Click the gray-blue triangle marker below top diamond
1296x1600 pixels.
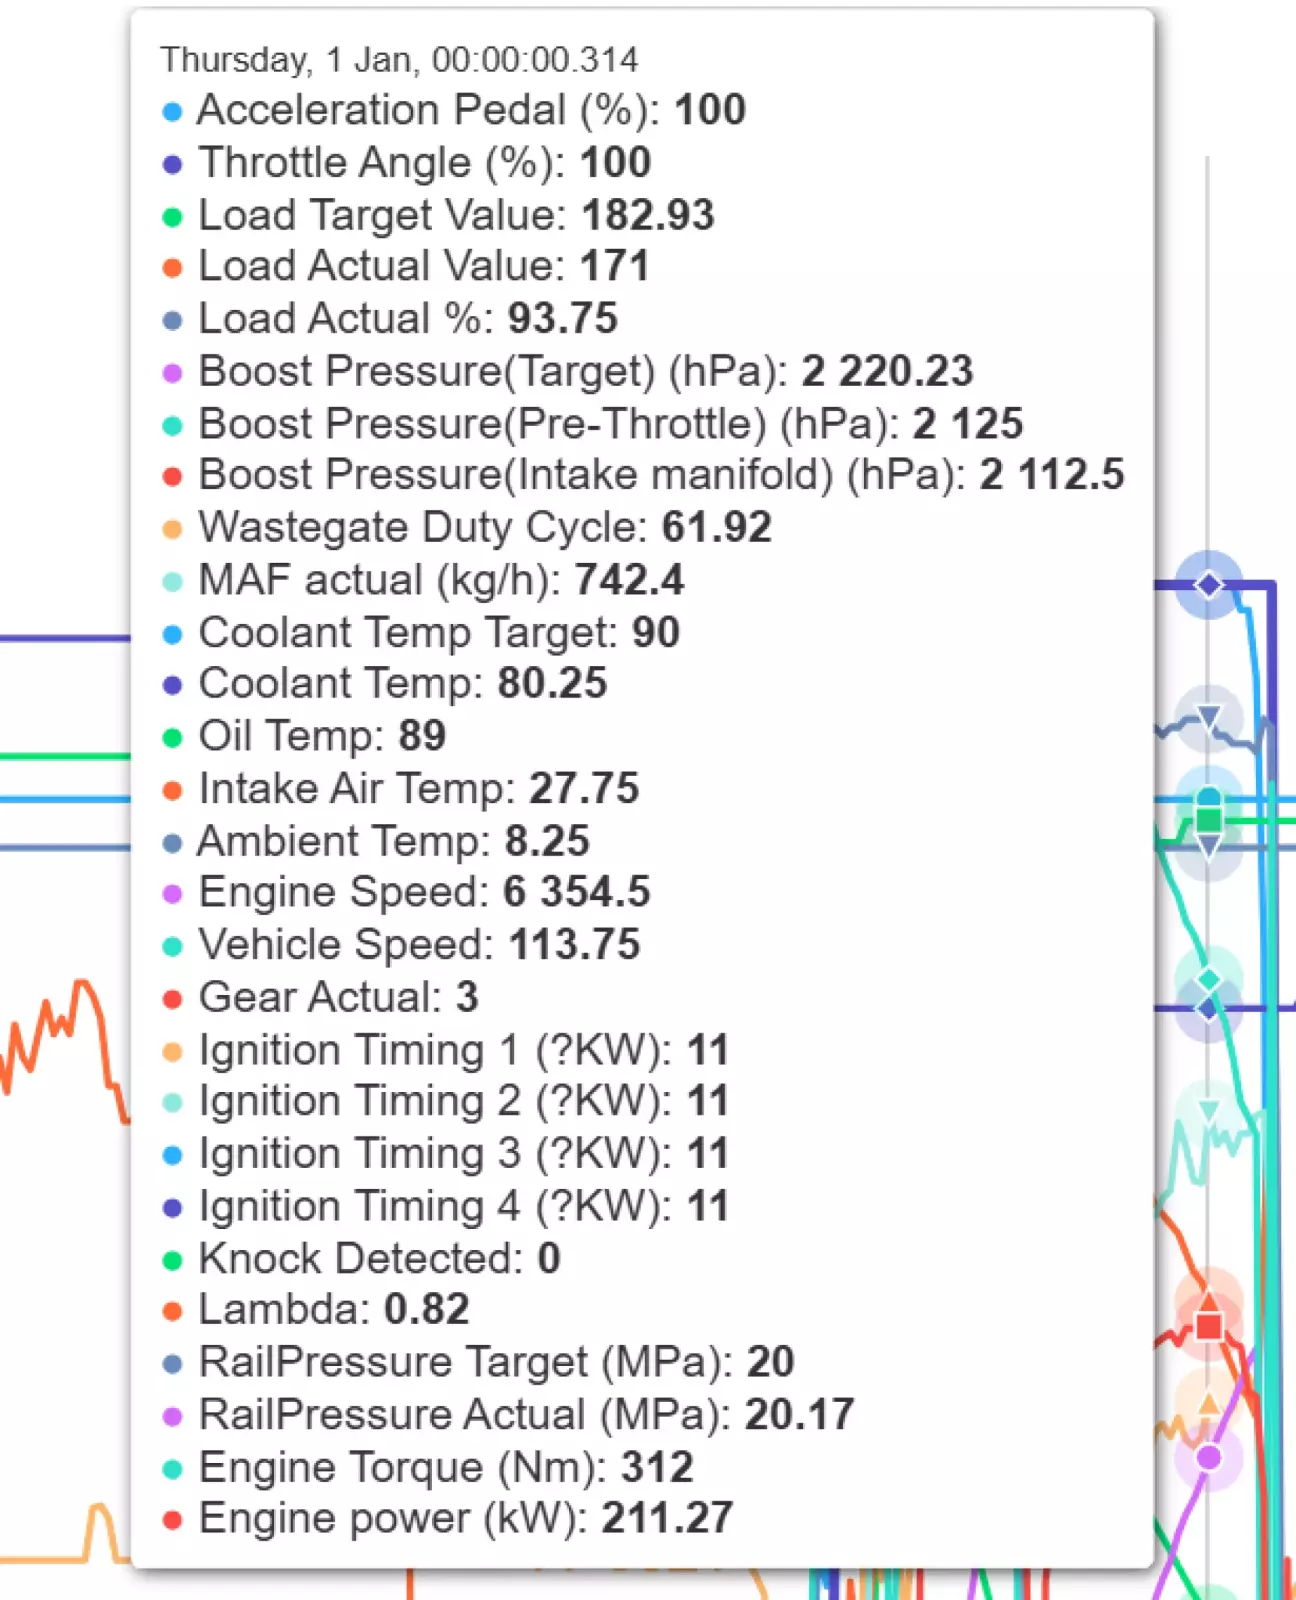click(1209, 716)
